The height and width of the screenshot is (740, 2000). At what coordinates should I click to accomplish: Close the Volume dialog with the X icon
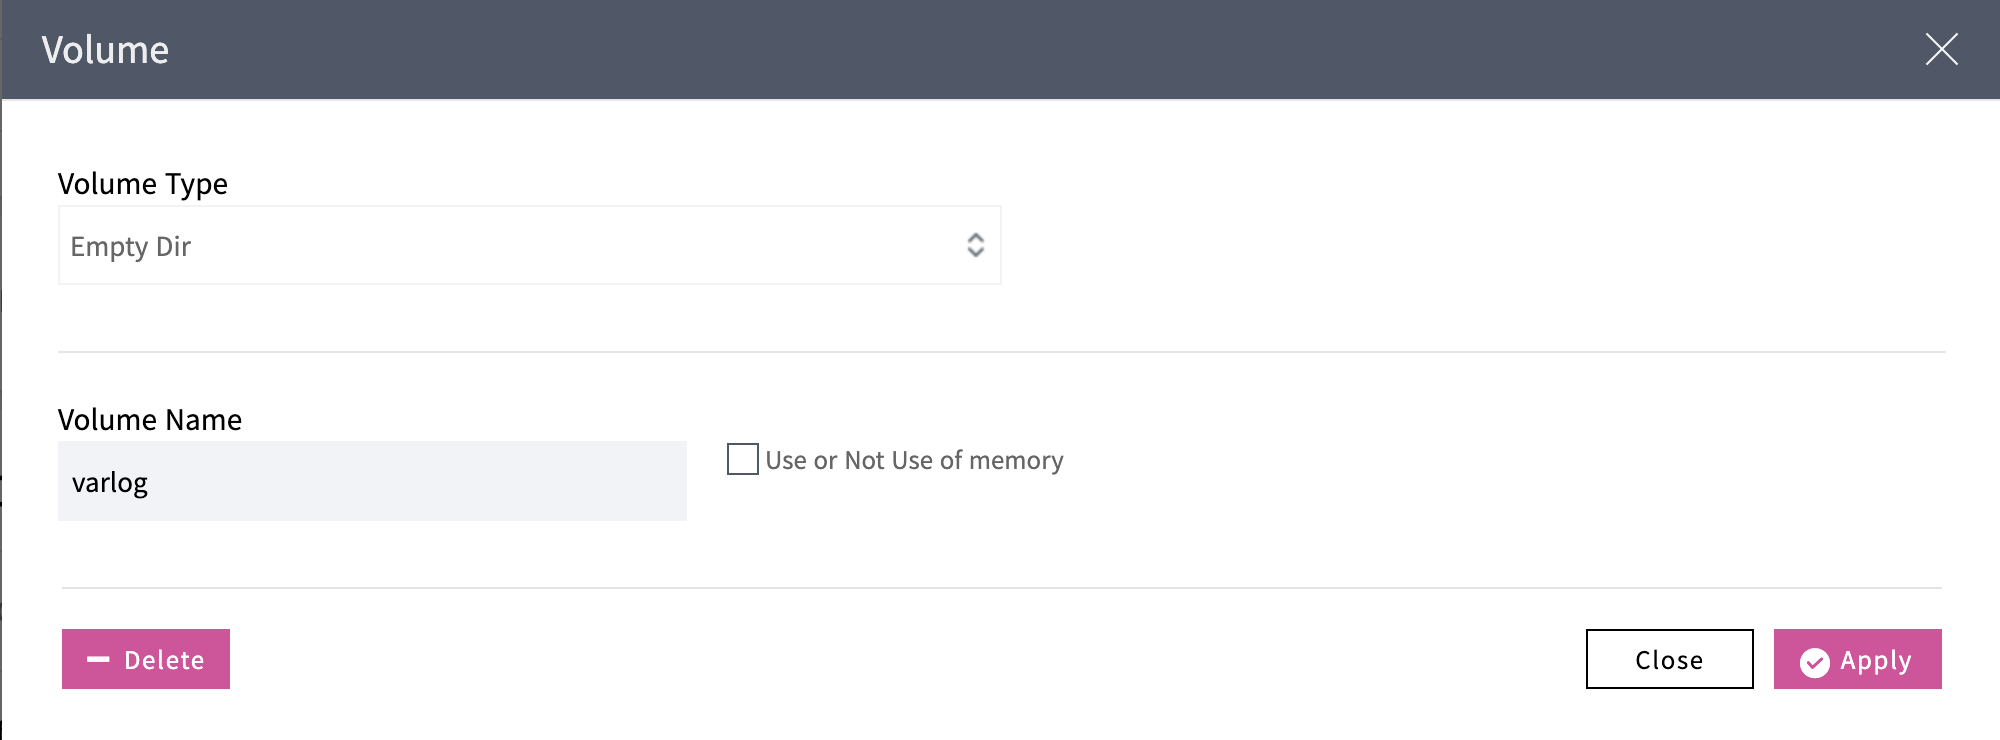(1941, 49)
